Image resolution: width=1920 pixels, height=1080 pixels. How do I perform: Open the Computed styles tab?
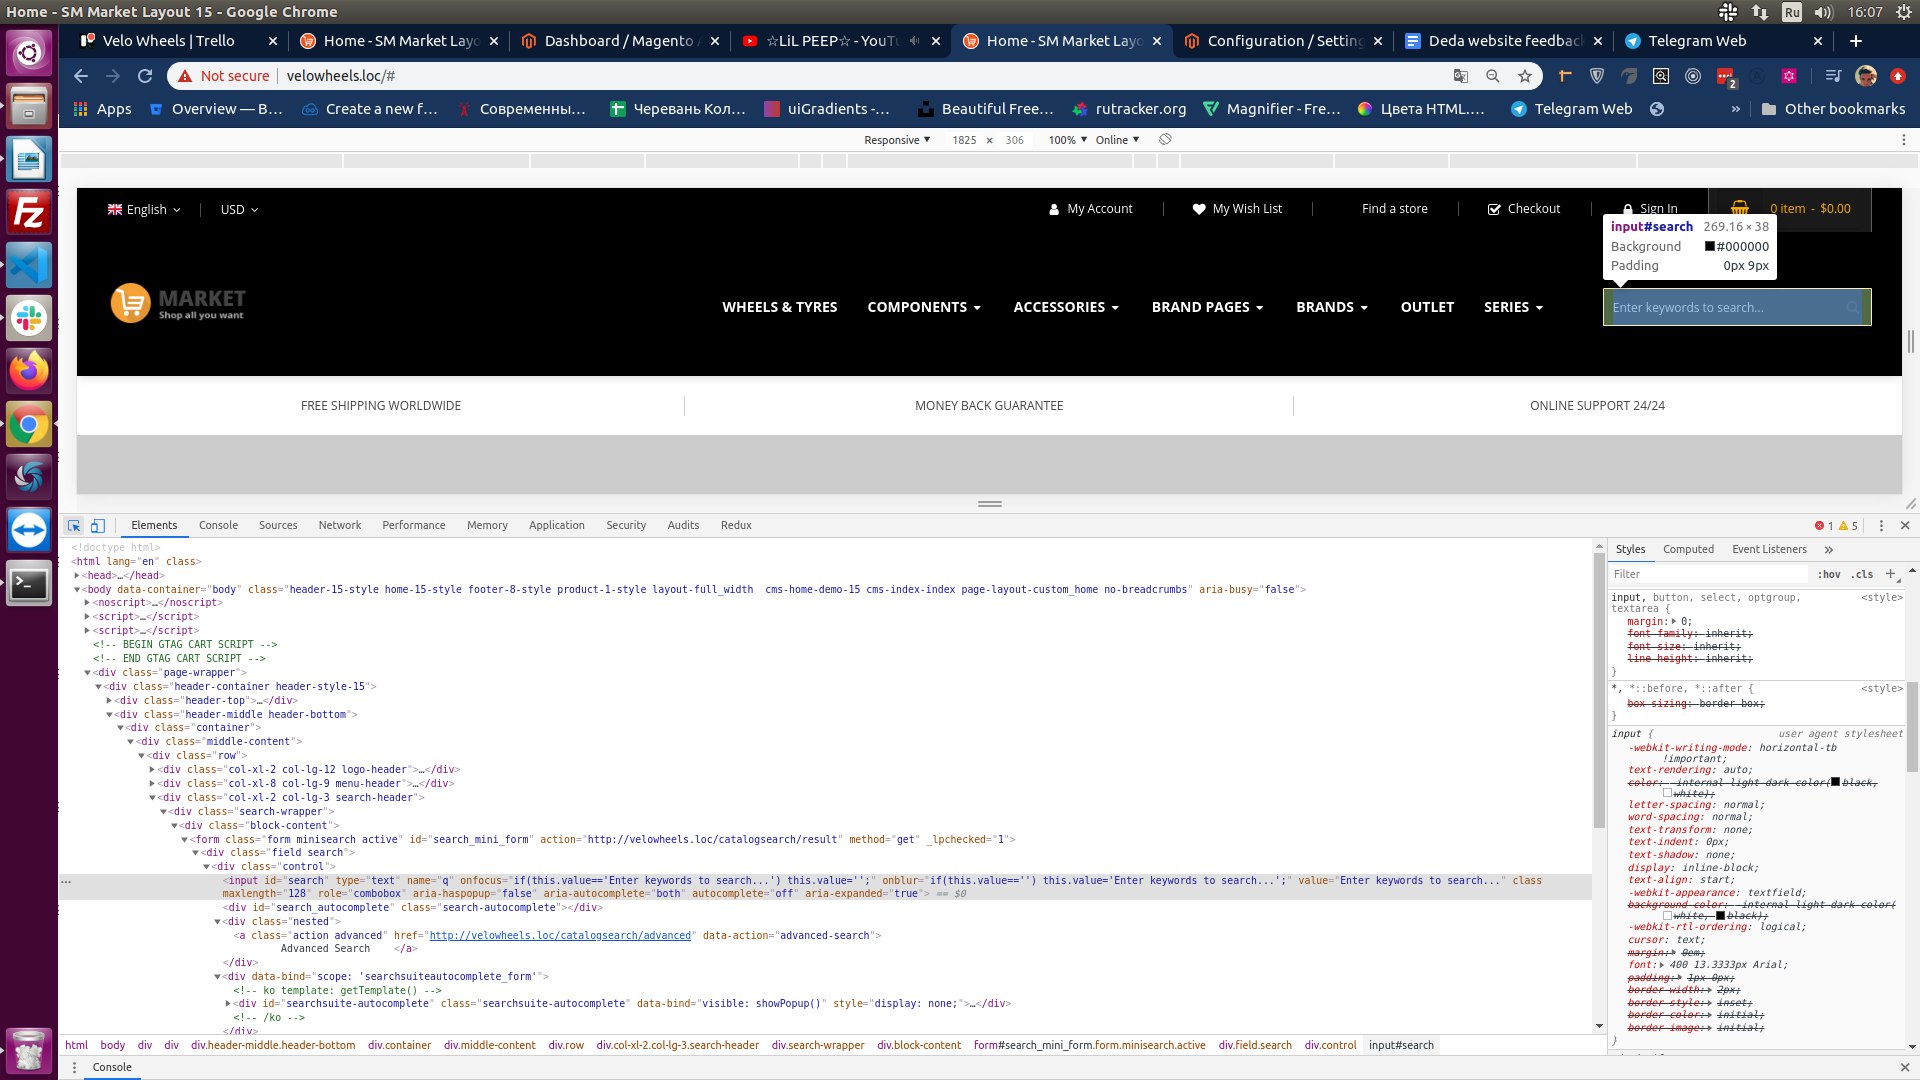point(1688,549)
